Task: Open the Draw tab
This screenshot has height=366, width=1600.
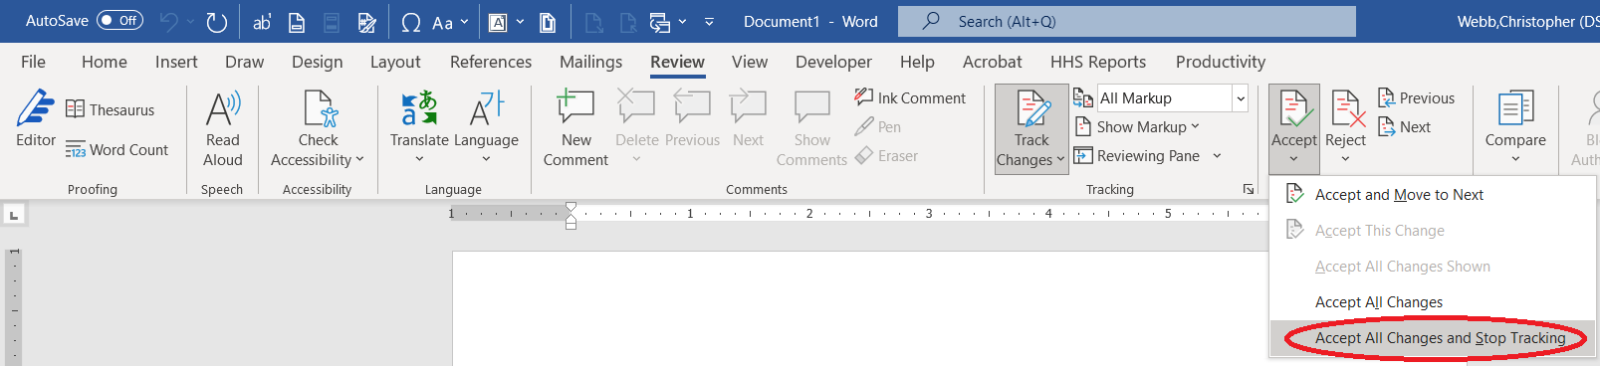Action: pyautogui.click(x=244, y=62)
